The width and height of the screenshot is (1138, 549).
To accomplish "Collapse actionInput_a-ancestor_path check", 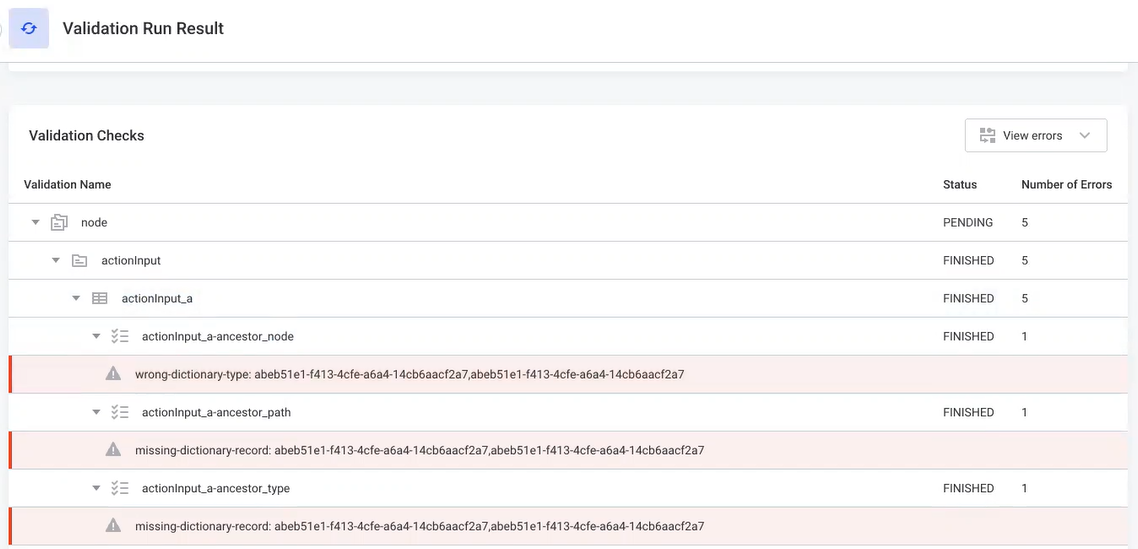I will click(96, 413).
